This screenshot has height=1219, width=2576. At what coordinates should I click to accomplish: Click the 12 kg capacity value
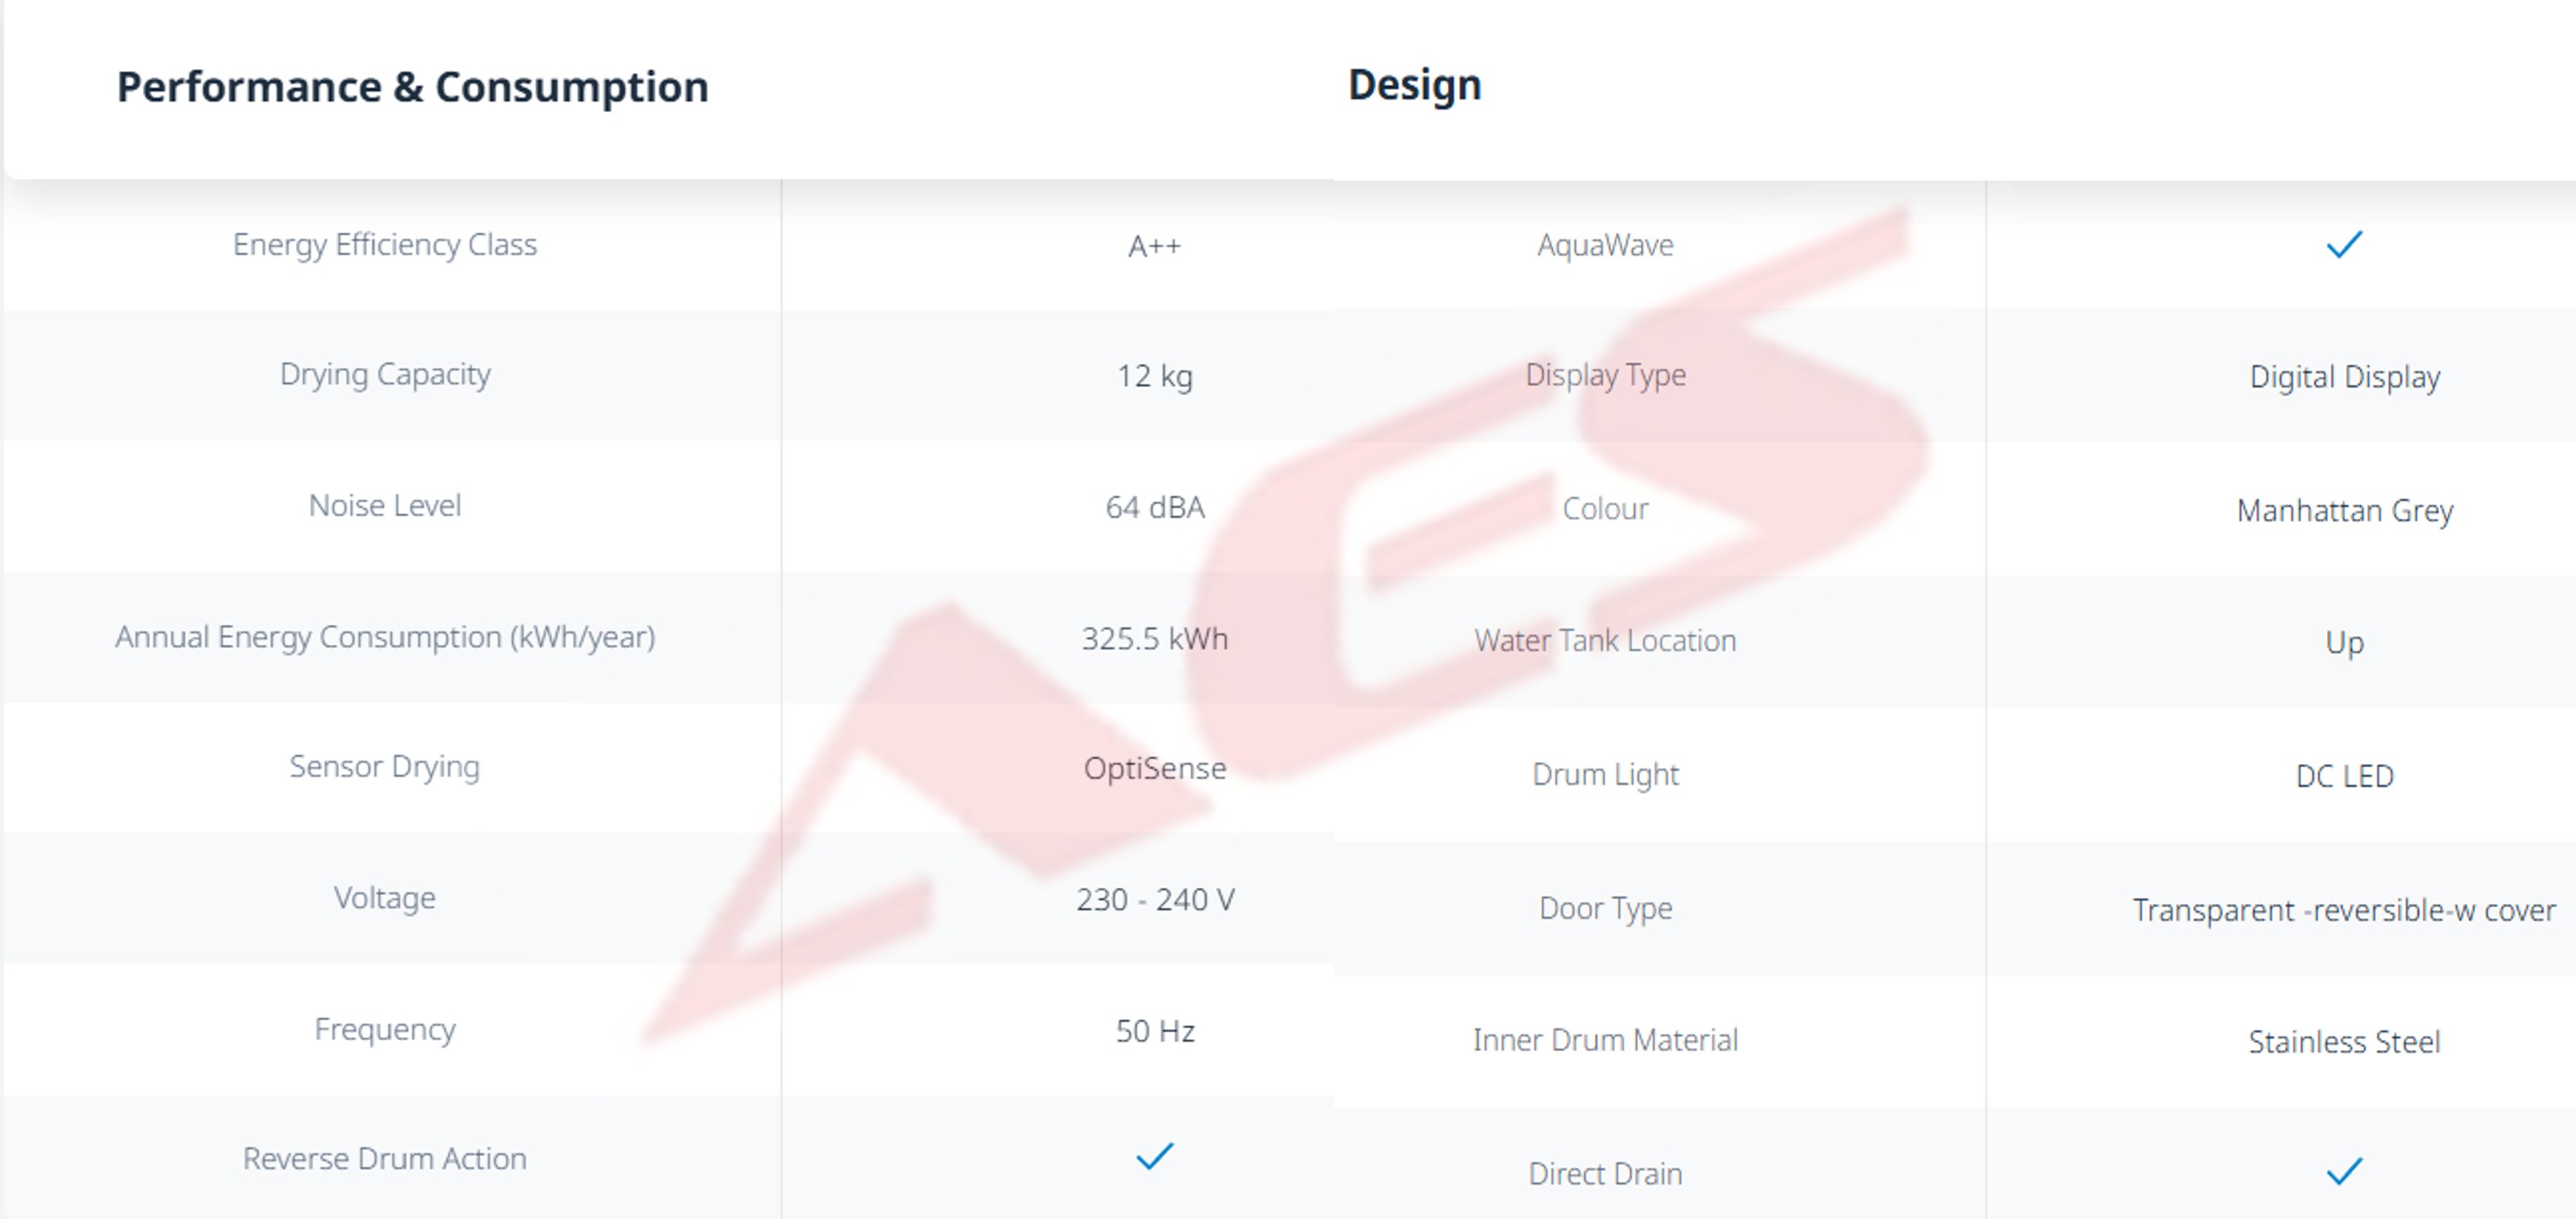[x=1154, y=376]
